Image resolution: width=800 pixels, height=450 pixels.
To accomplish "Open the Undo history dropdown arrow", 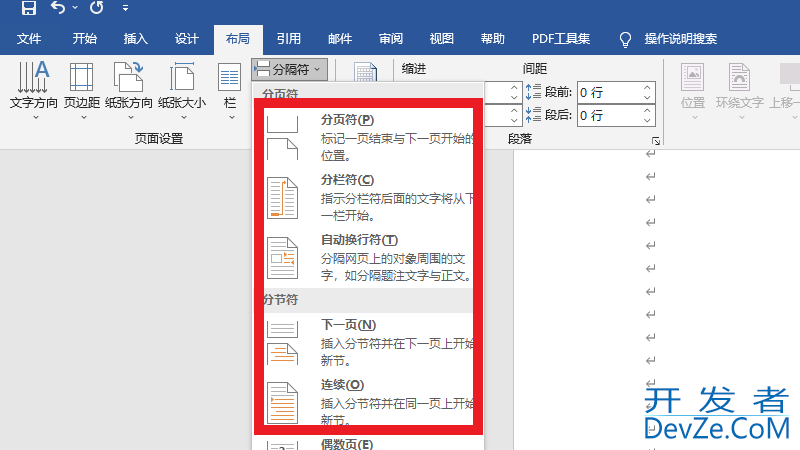I will point(75,8).
